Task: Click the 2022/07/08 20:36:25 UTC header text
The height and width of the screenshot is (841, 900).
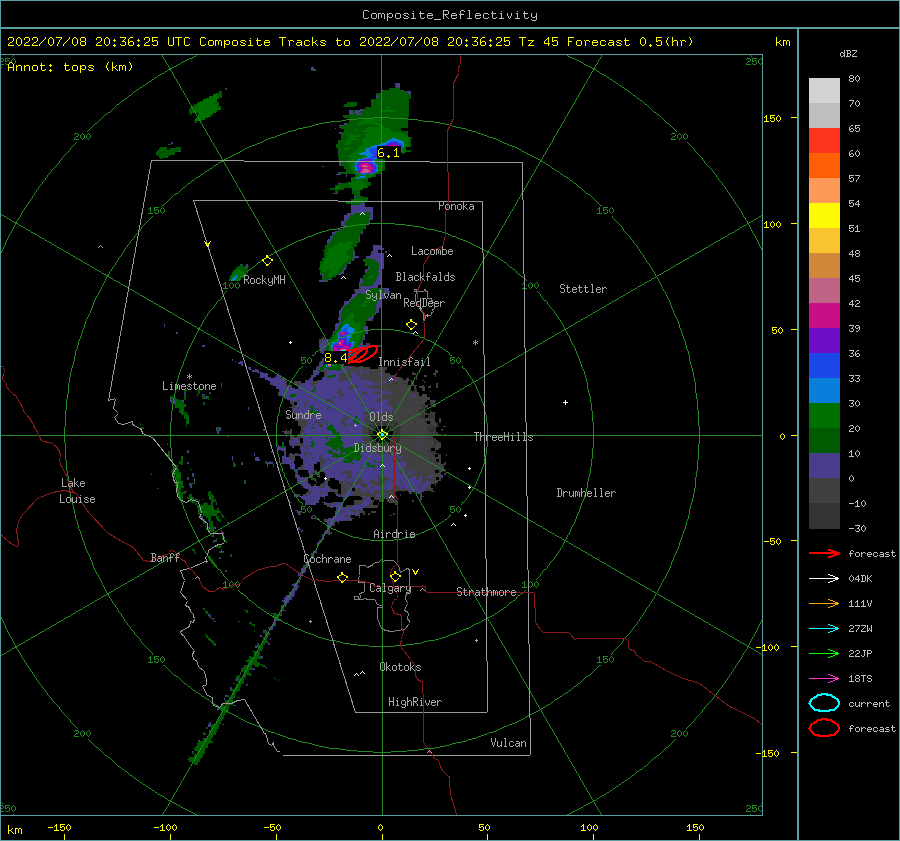Action: [x=99, y=42]
